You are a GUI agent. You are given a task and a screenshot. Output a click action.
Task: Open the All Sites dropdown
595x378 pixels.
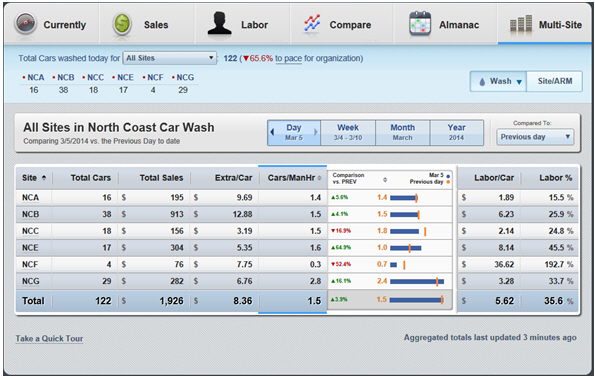(169, 58)
